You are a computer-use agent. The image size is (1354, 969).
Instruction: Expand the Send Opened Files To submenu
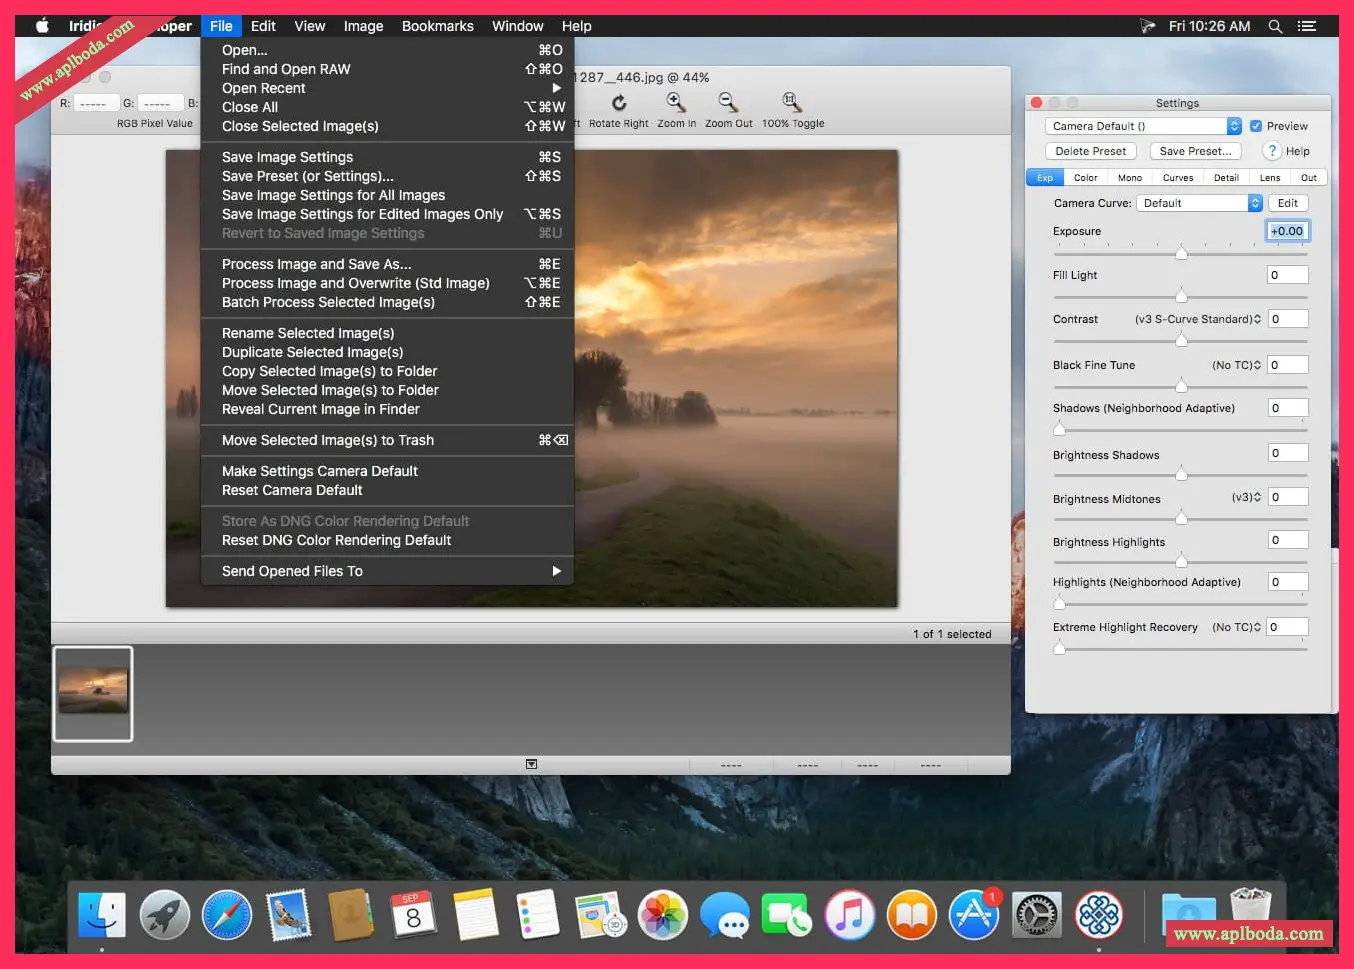coord(387,571)
